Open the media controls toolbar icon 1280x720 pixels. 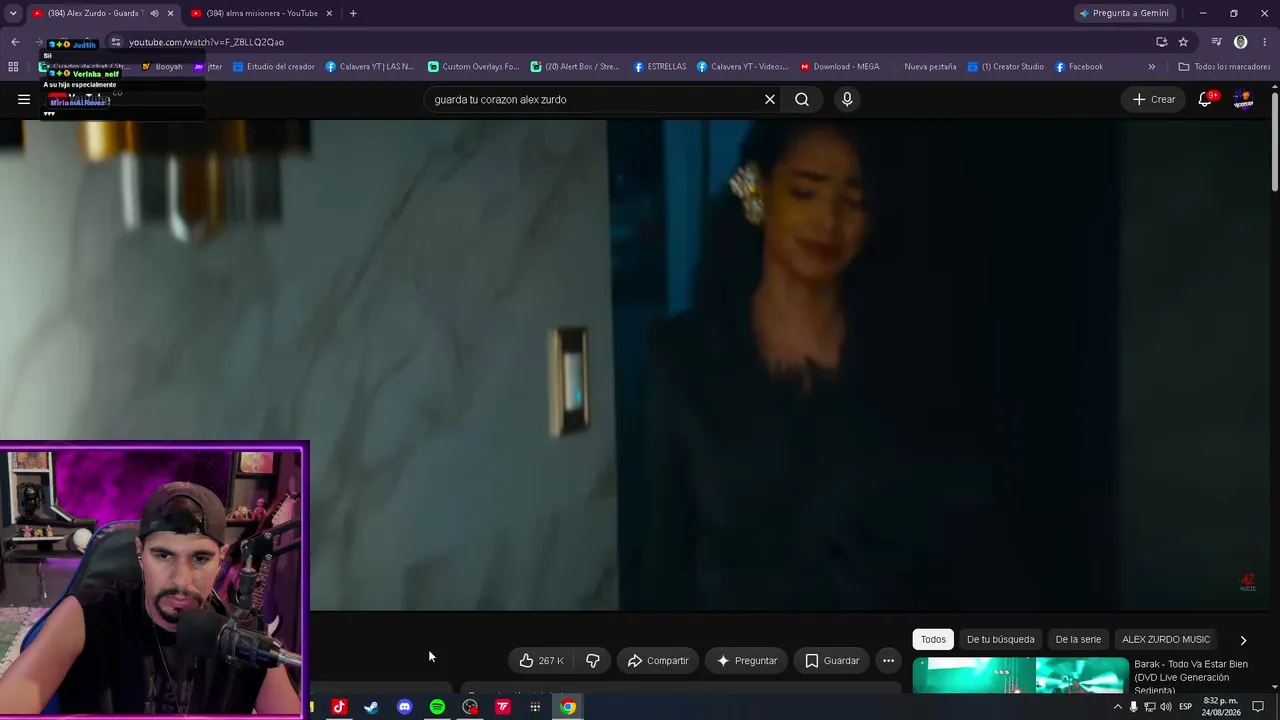(x=1216, y=42)
